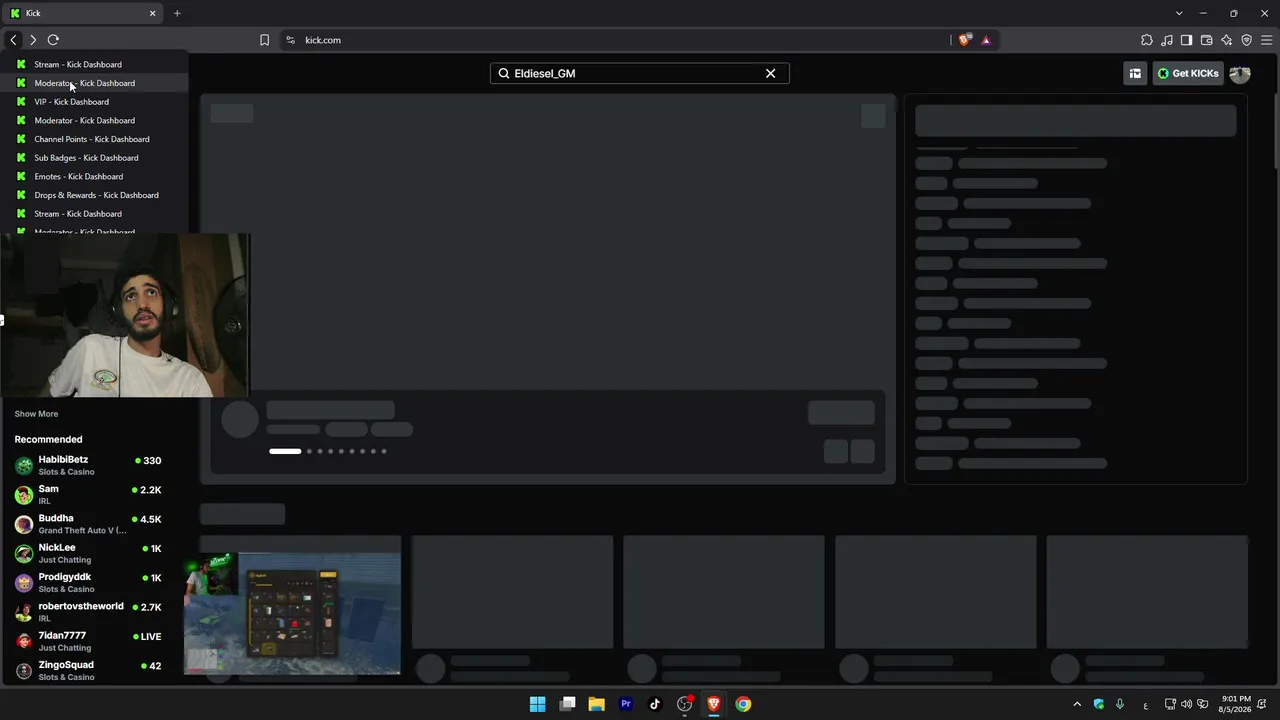1280x720 pixels.
Task: Open the Brave Shields lion icon
Action: [964, 40]
